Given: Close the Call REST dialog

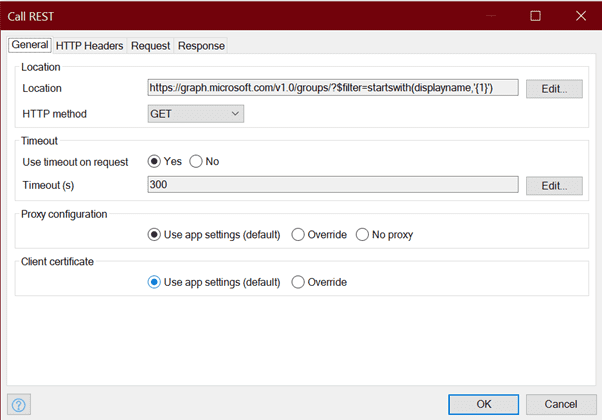Looking at the screenshot, I should pos(581,16).
